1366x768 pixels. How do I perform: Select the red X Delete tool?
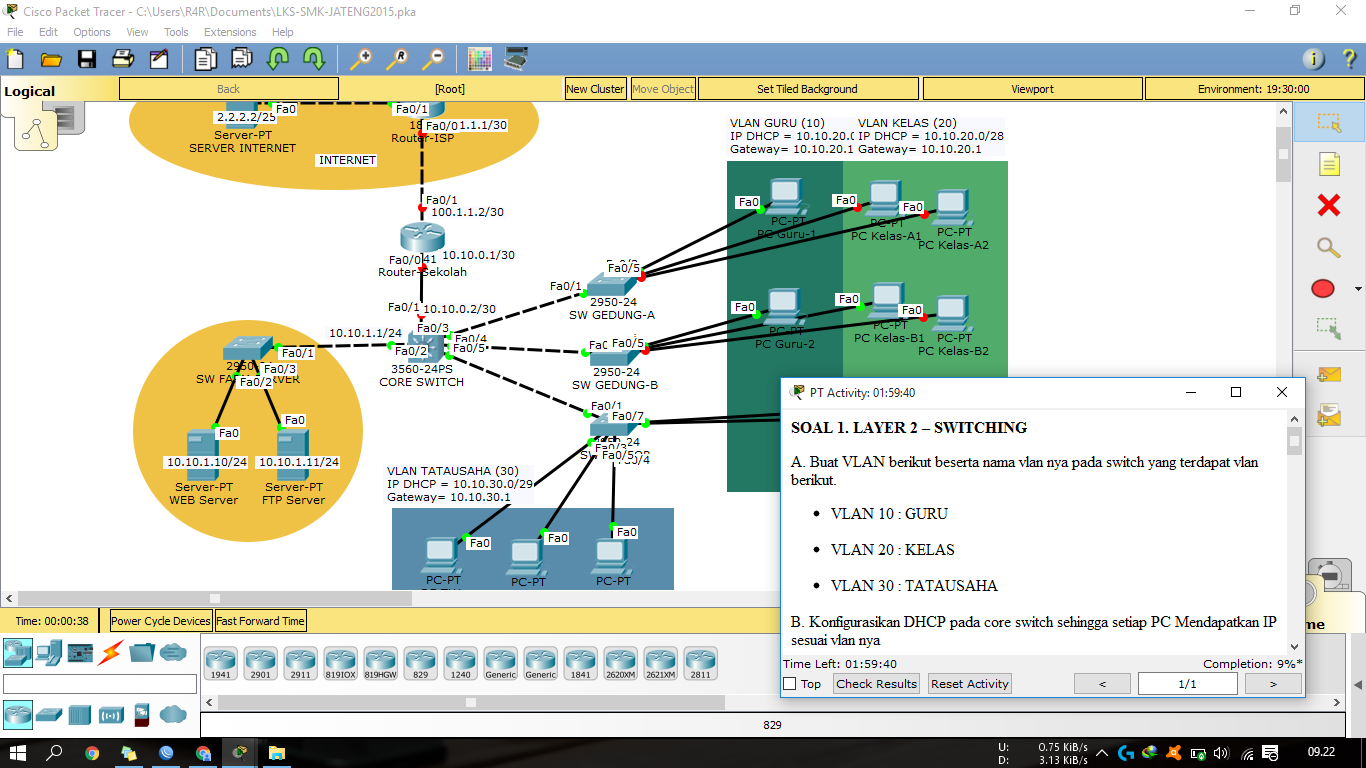pyautogui.click(x=1328, y=206)
